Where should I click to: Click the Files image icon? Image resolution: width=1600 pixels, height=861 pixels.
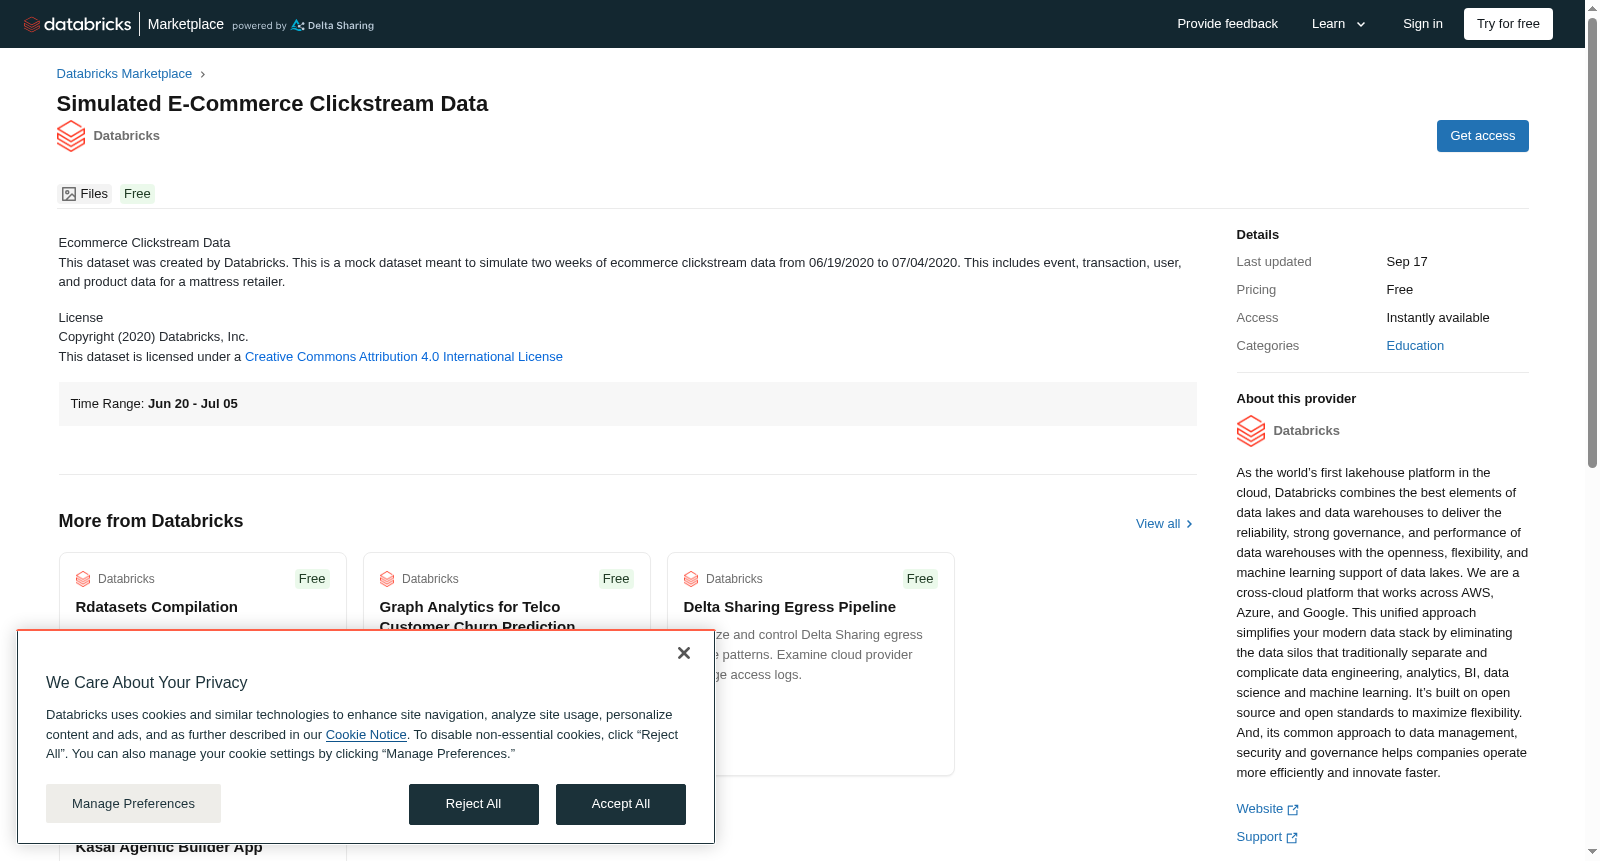tap(69, 194)
